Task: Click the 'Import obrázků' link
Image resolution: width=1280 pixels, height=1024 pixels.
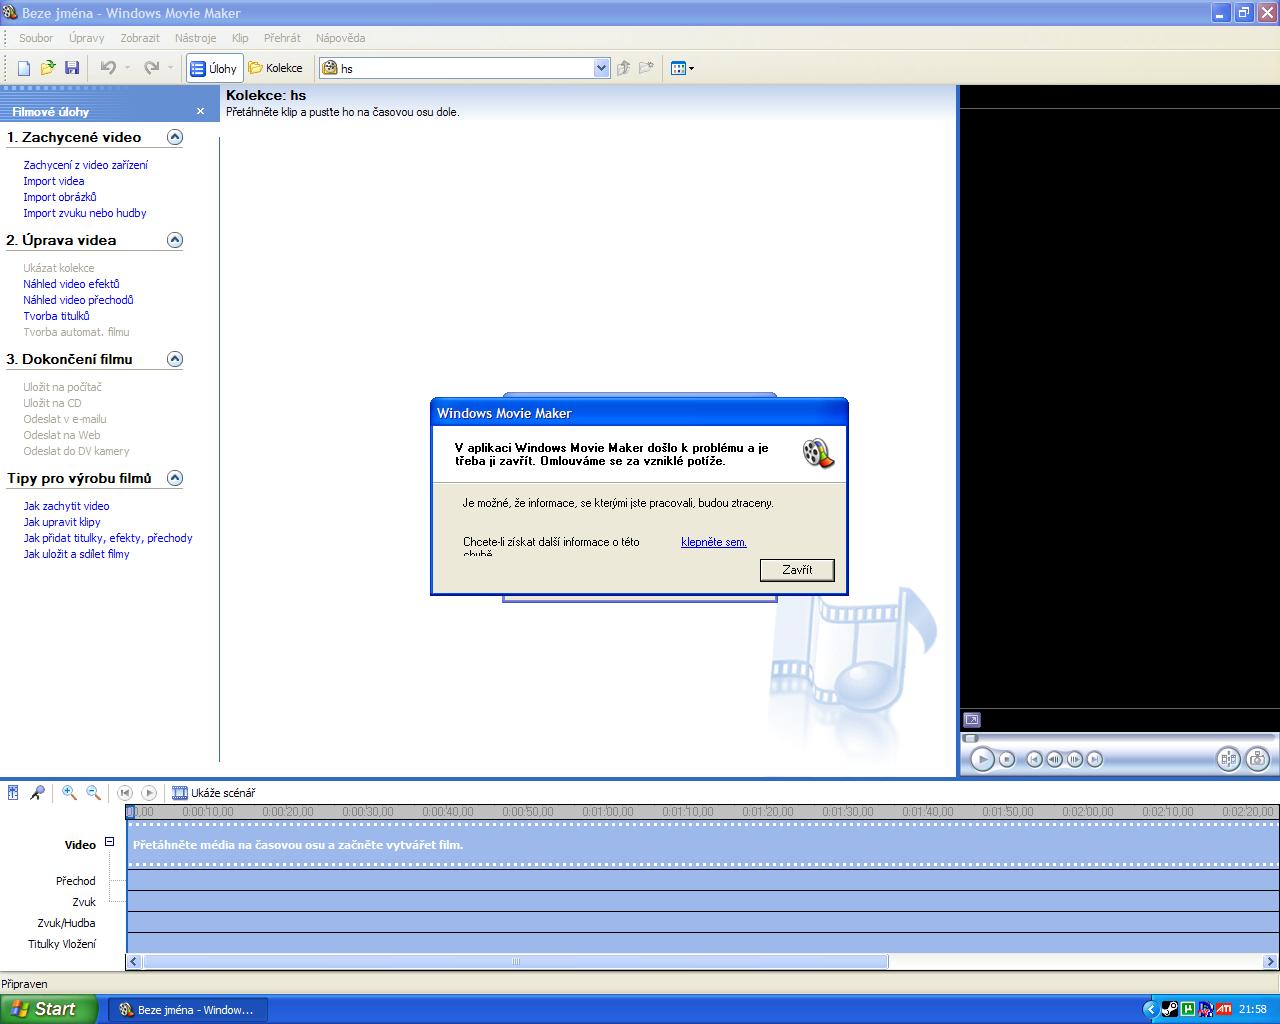Action: pos(60,197)
